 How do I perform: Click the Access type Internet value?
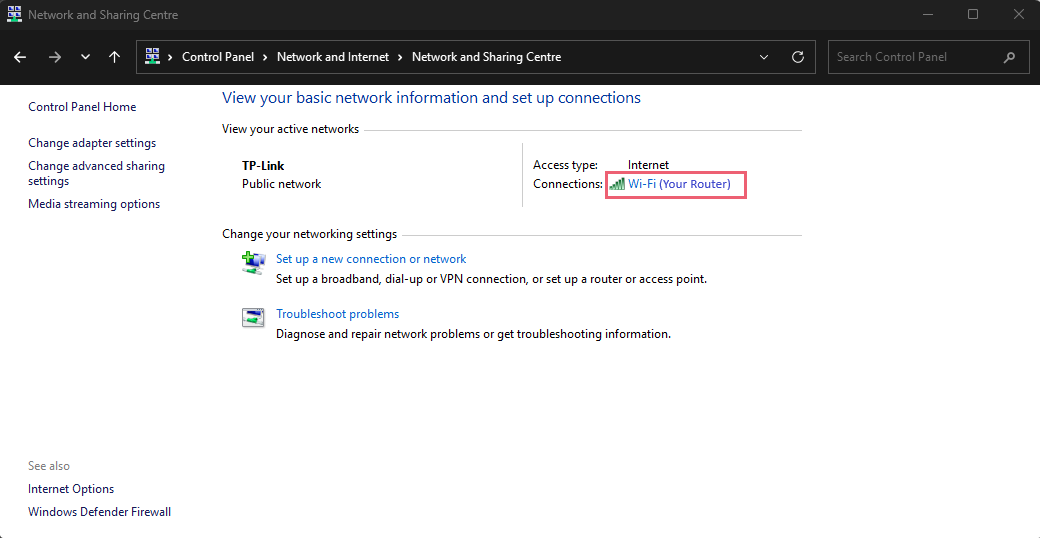(x=649, y=165)
